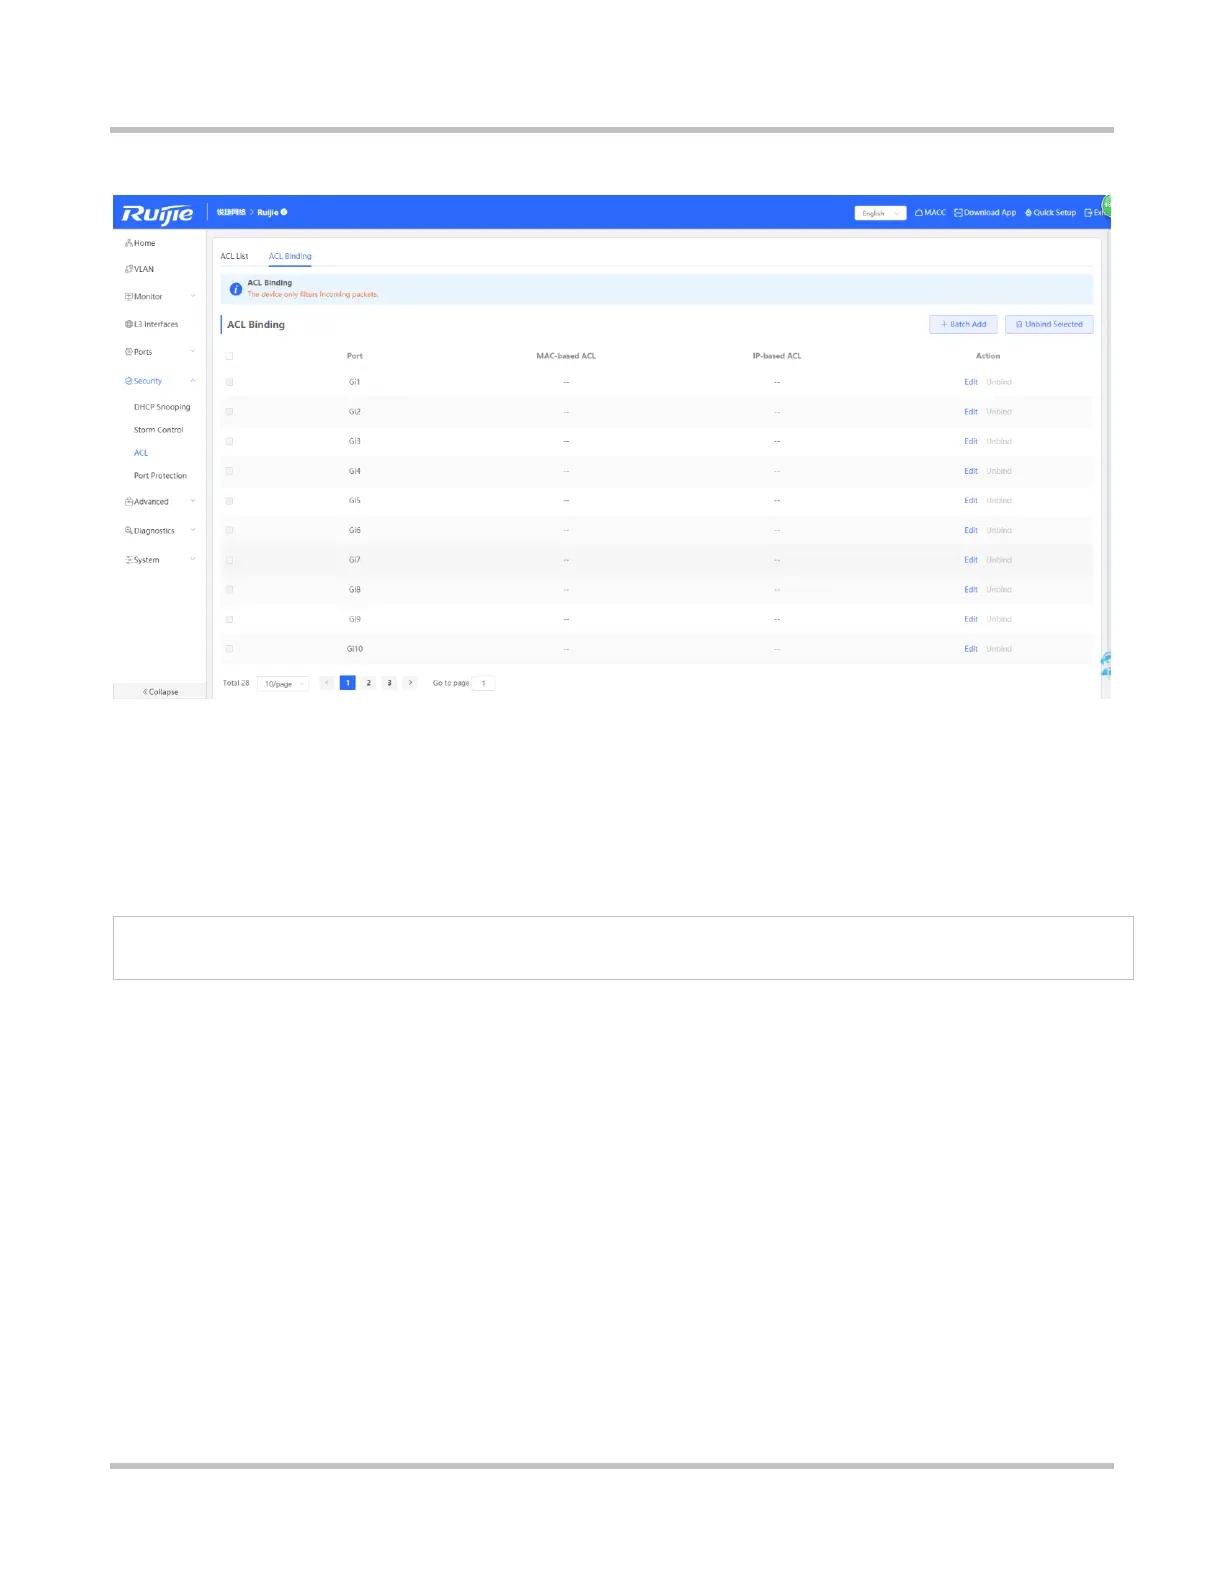Click the Exit button
The width and height of the screenshot is (1224, 1584).
click(x=1095, y=213)
